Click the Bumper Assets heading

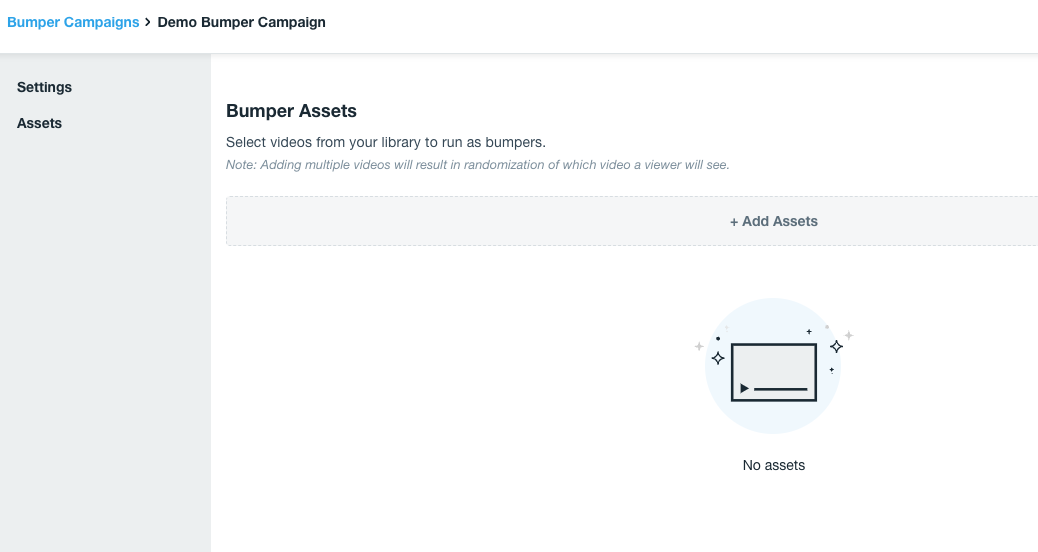click(x=291, y=111)
